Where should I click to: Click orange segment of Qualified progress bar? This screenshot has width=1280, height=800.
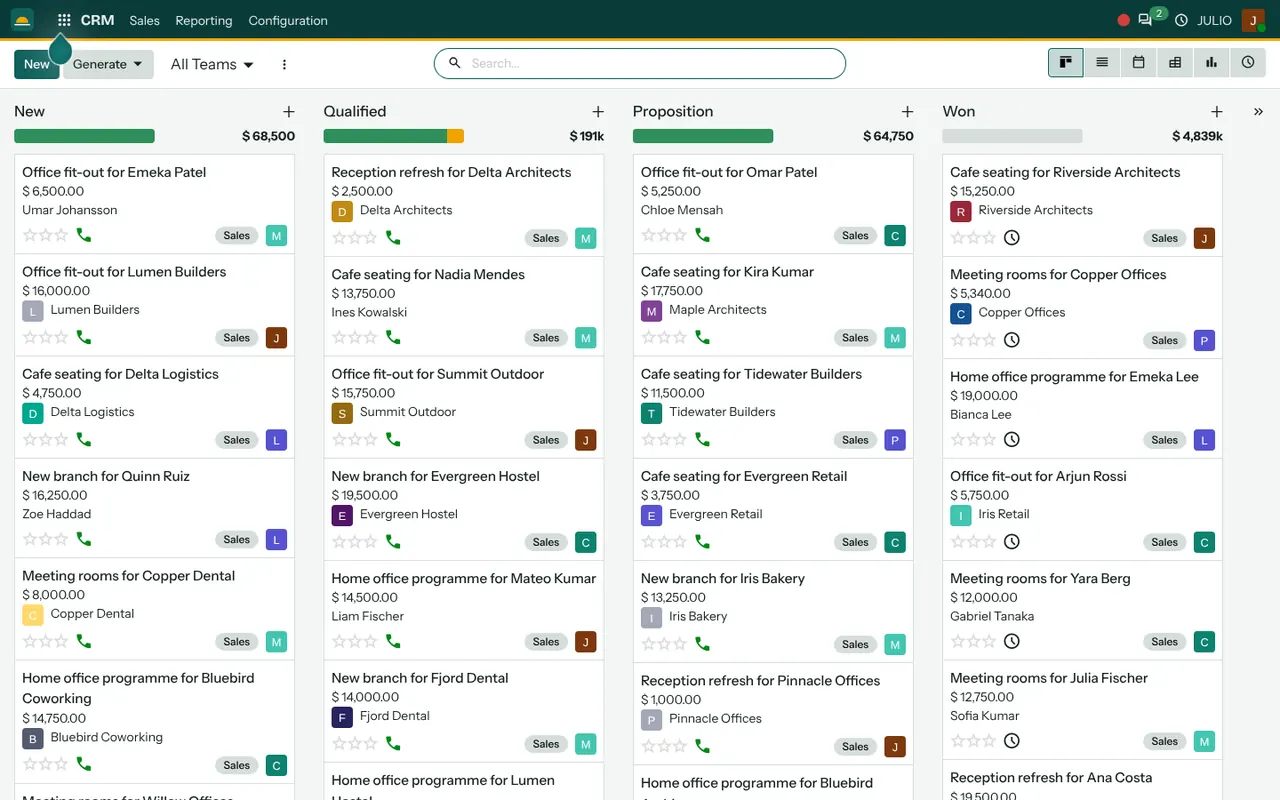click(455, 136)
